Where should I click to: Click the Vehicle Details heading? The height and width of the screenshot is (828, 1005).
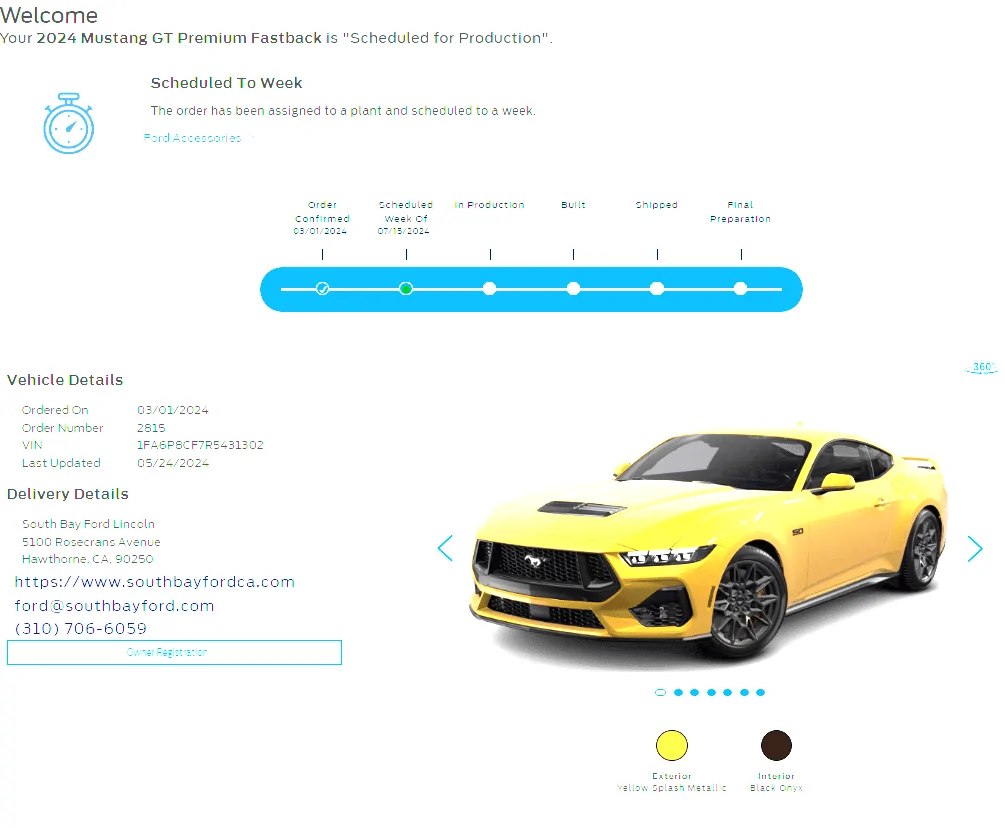point(65,380)
